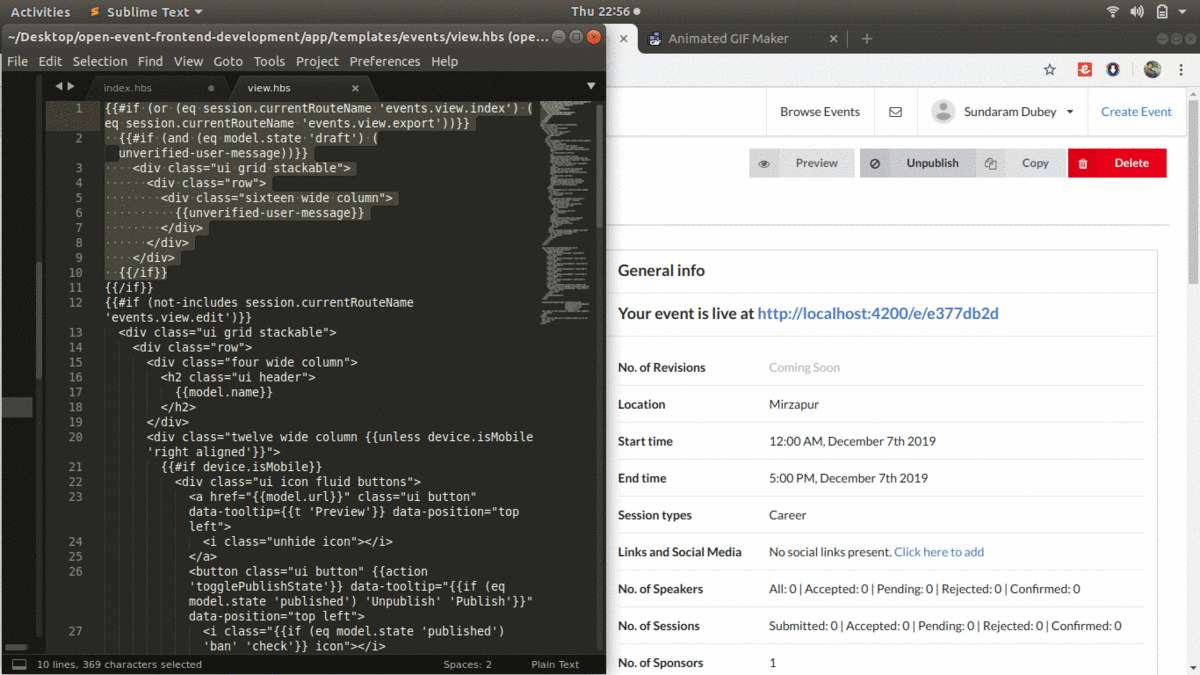Image resolution: width=1200 pixels, height=675 pixels.
Task: Click the Browse Events link
Action: pos(820,112)
